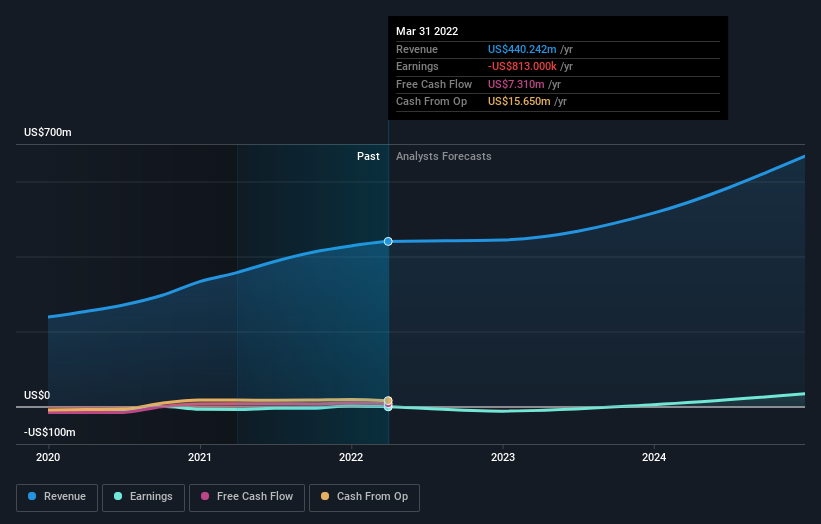
Task: Click the orange Cash From Op dot
Action: coord(325,496)
